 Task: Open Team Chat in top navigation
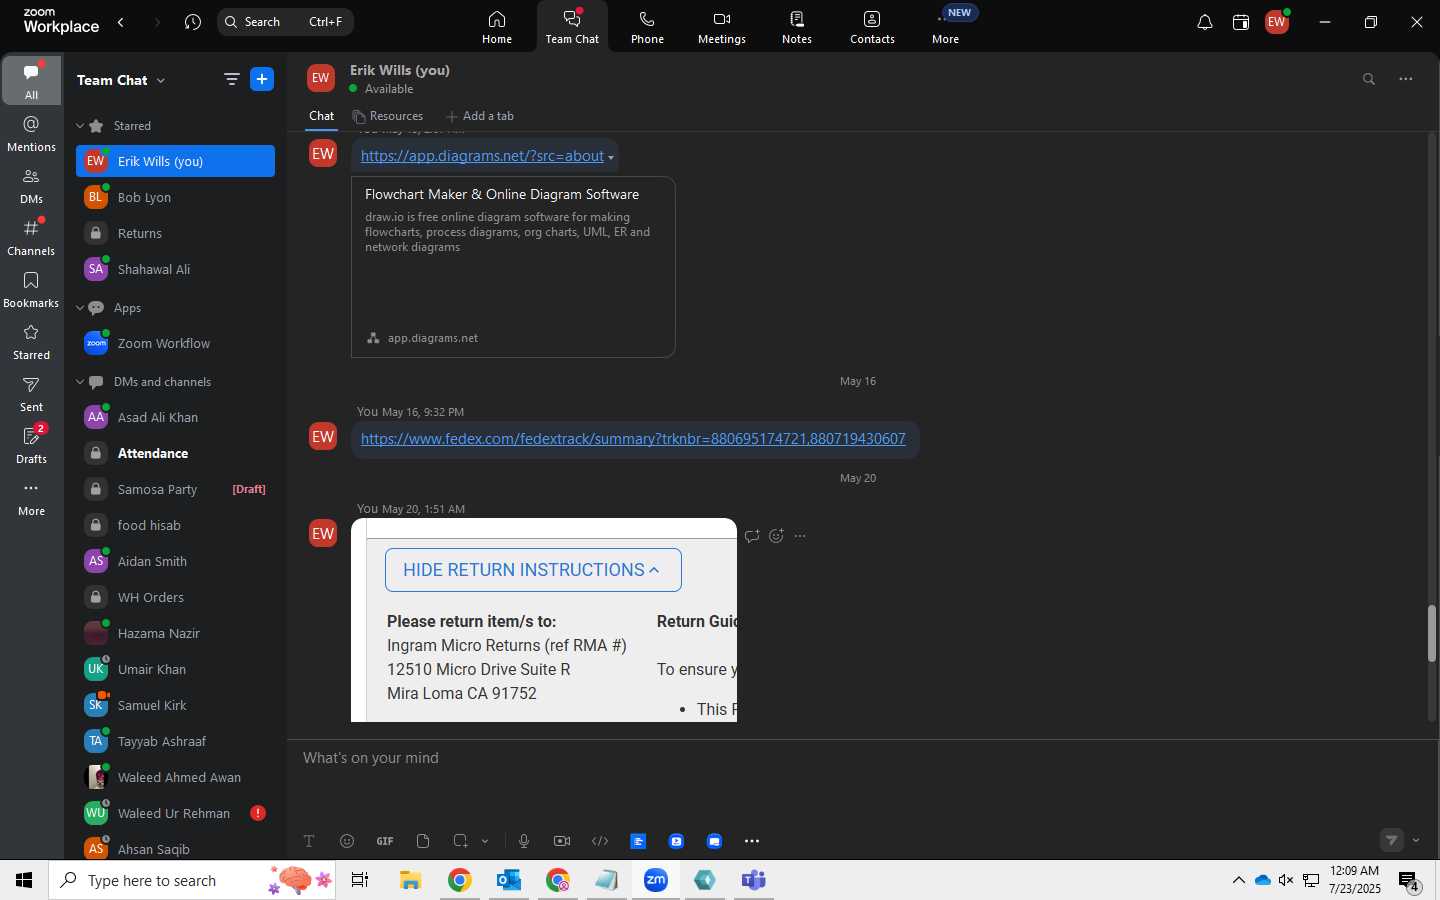[572, 27]
